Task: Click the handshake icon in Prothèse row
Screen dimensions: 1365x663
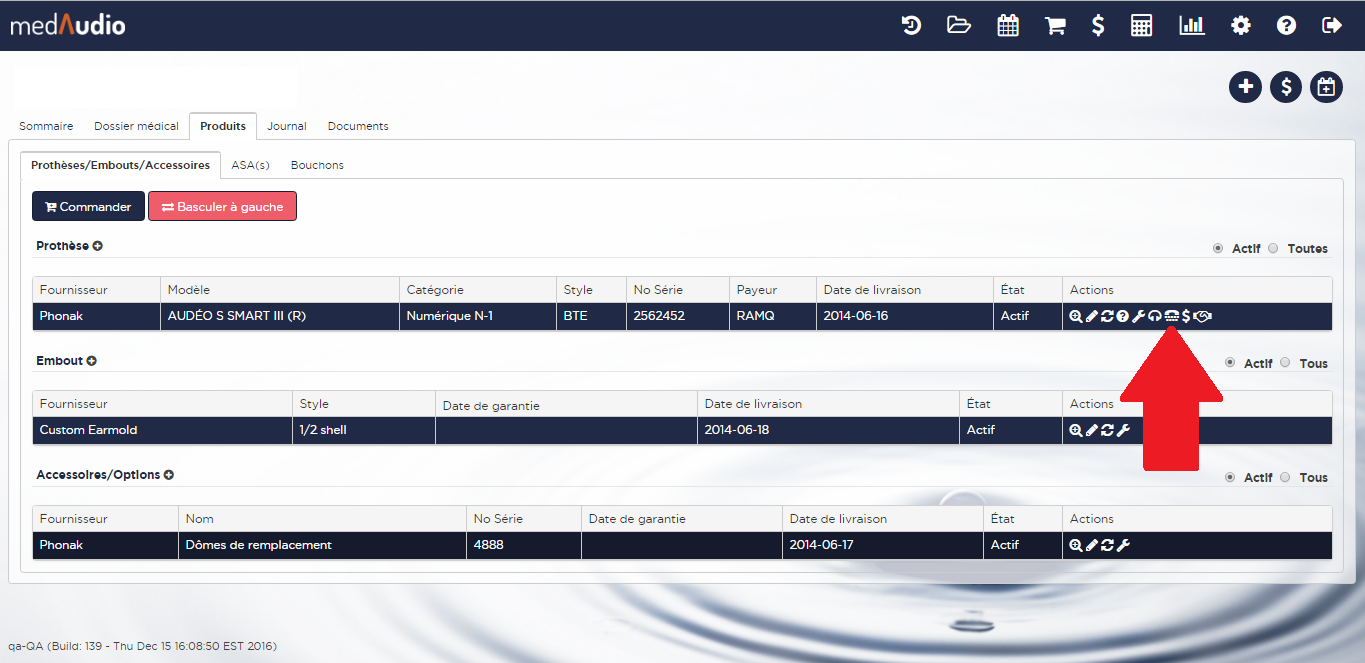Action: pyautogui.click(x=1203, y=316)
